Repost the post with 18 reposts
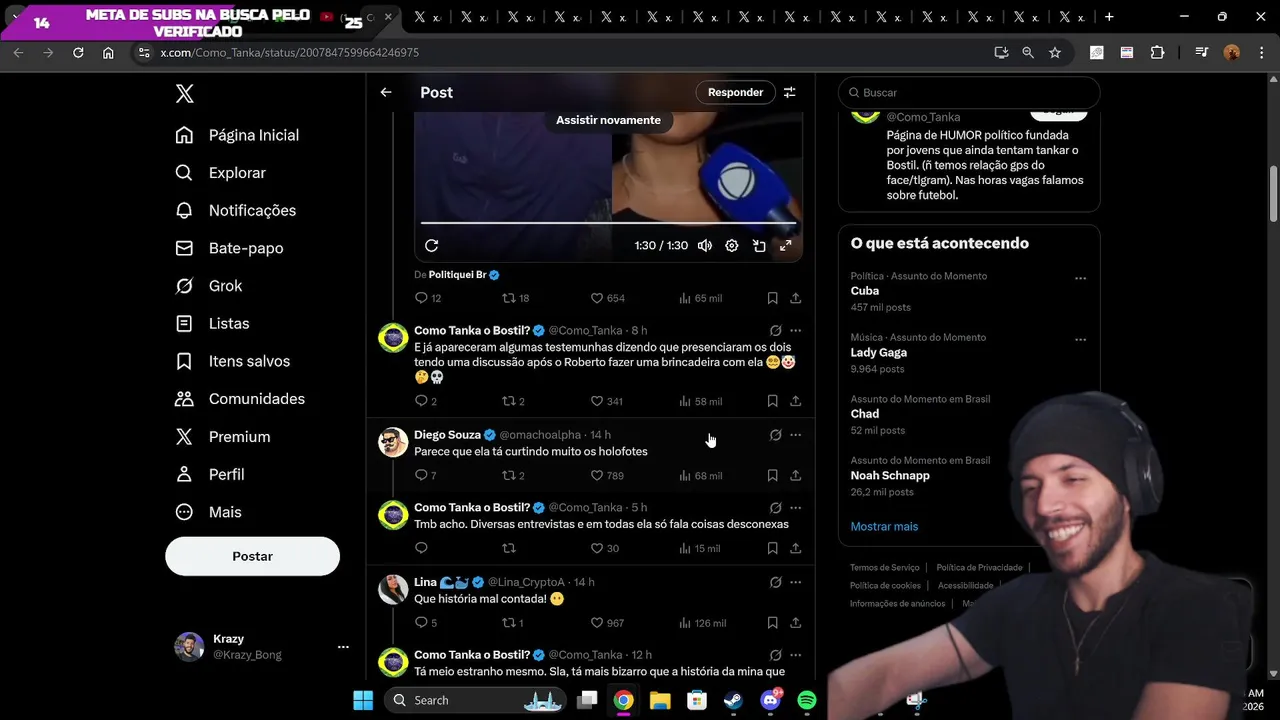1280x720 pixels. click(515, 298)
